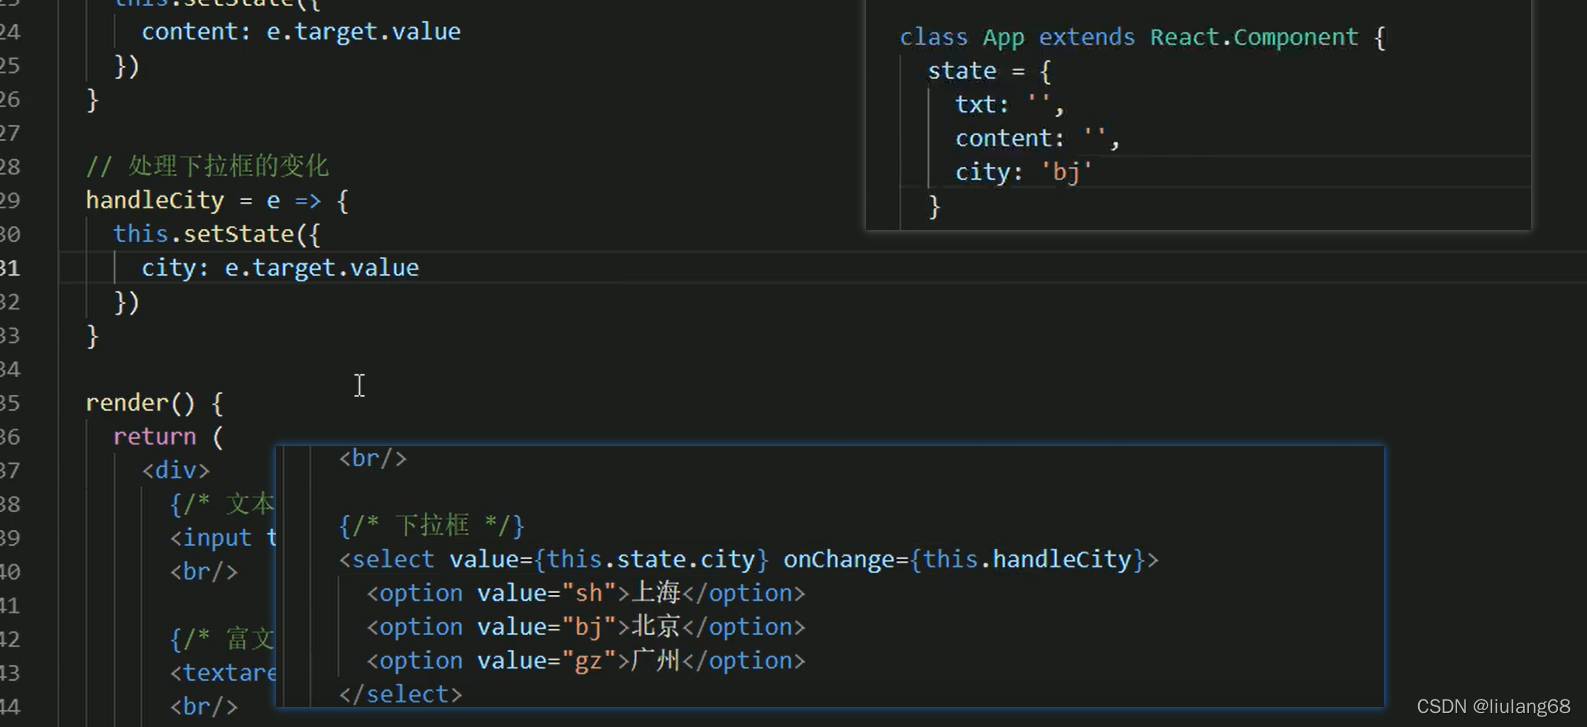Click on 'city: e.target.value' code line
Viewport: 1587px width, 727px height.
tap(280, 268)
